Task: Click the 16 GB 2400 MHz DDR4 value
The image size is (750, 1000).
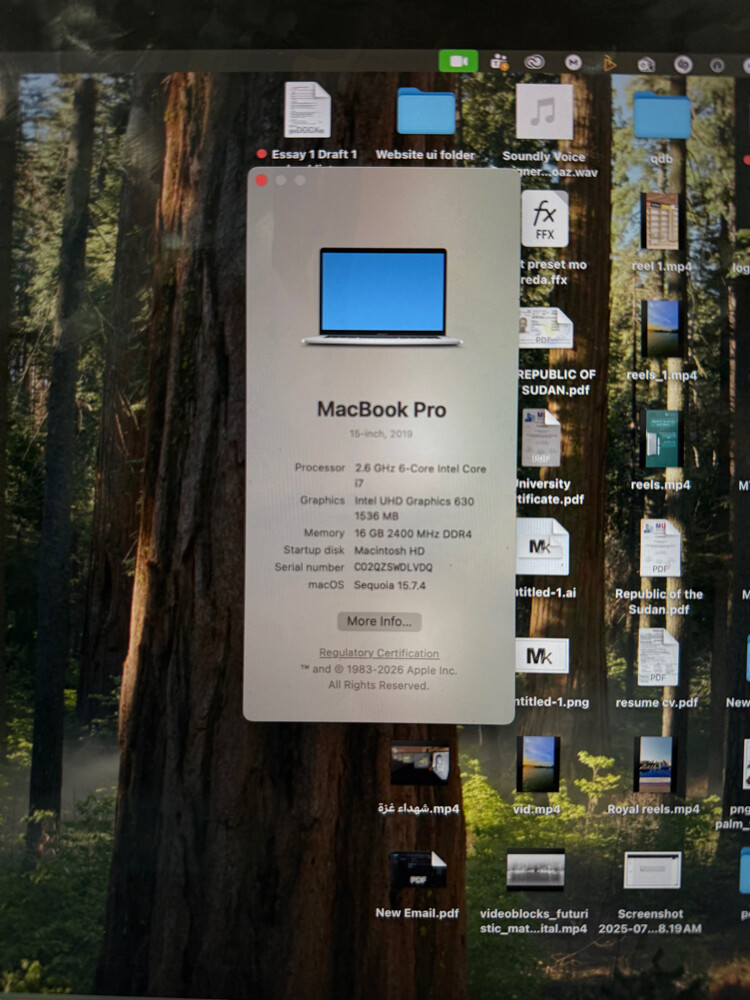Action: [x=413, y=534]
